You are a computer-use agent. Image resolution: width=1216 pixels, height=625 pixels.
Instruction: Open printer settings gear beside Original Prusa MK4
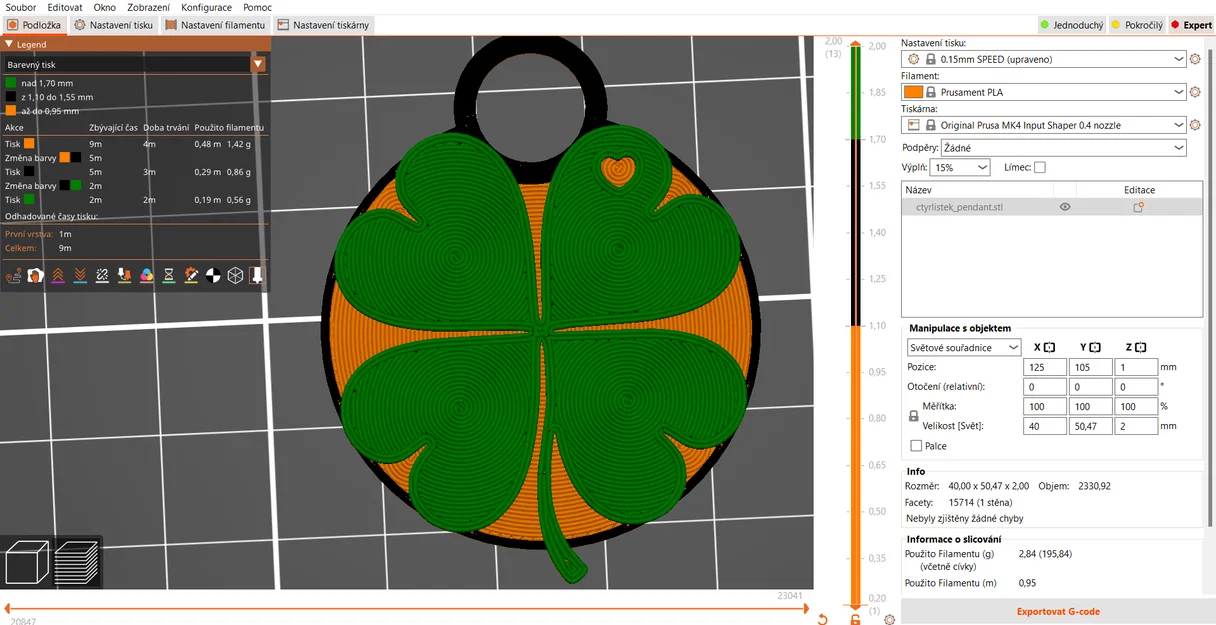(x=1195, y=125)
